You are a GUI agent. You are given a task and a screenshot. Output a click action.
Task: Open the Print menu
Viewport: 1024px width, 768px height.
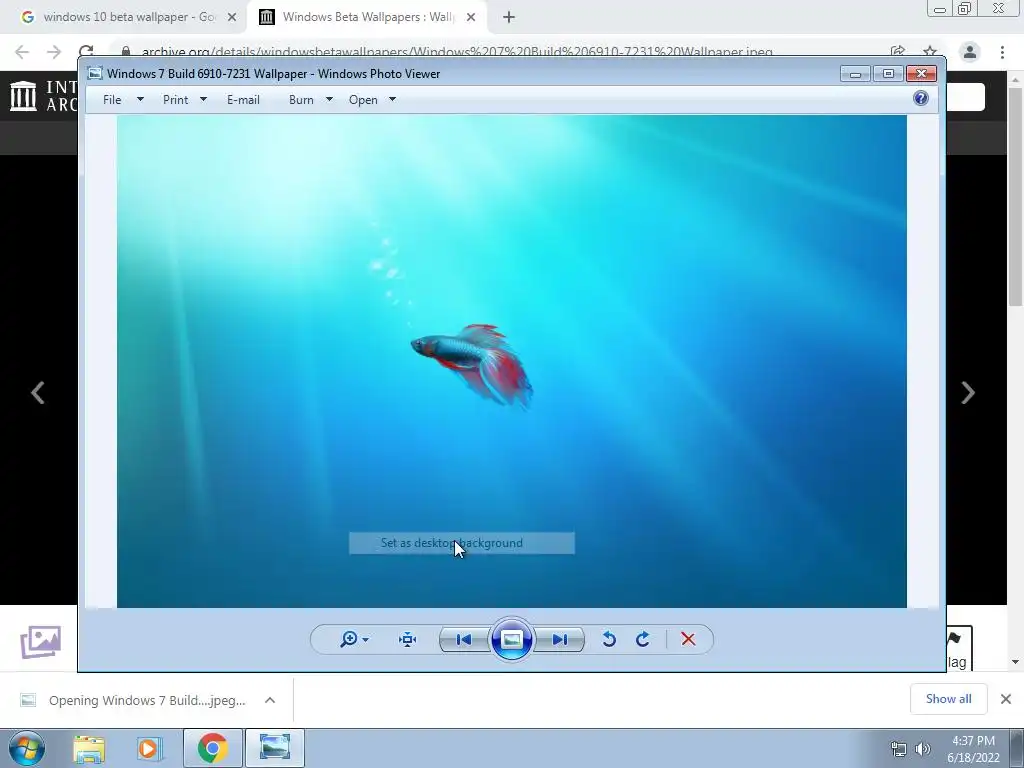click(x=176, y=100)
